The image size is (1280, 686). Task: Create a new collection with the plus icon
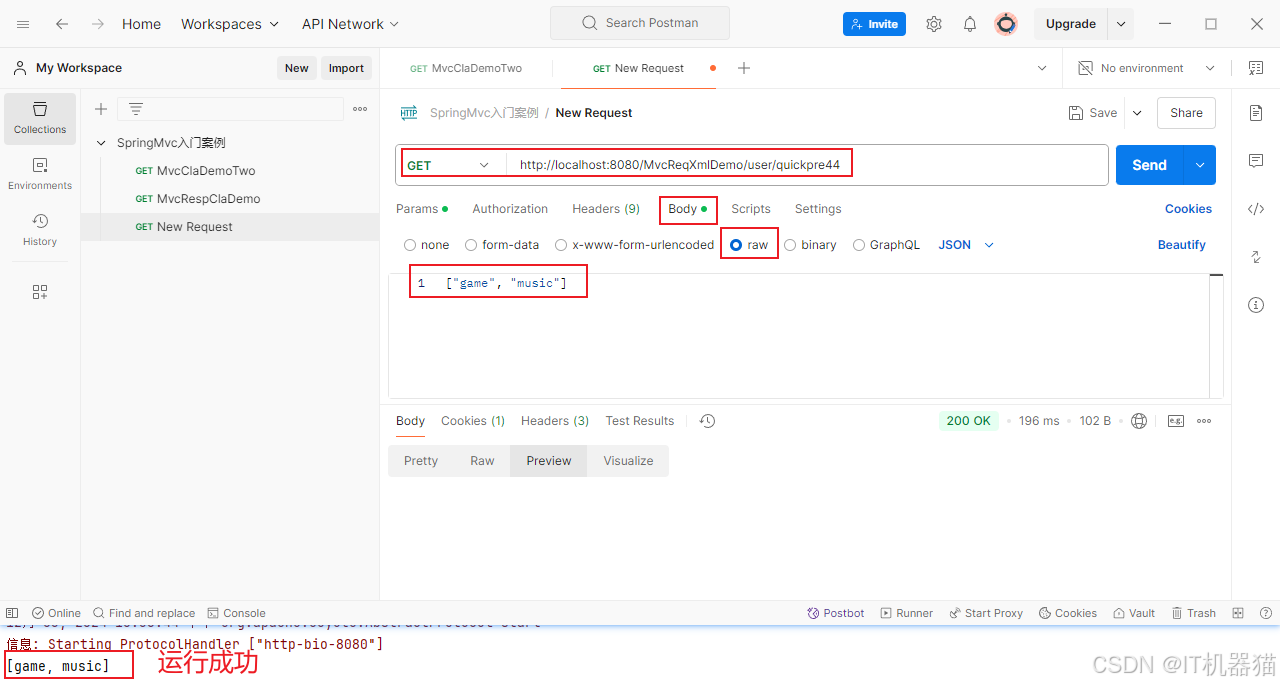point(100,109)
